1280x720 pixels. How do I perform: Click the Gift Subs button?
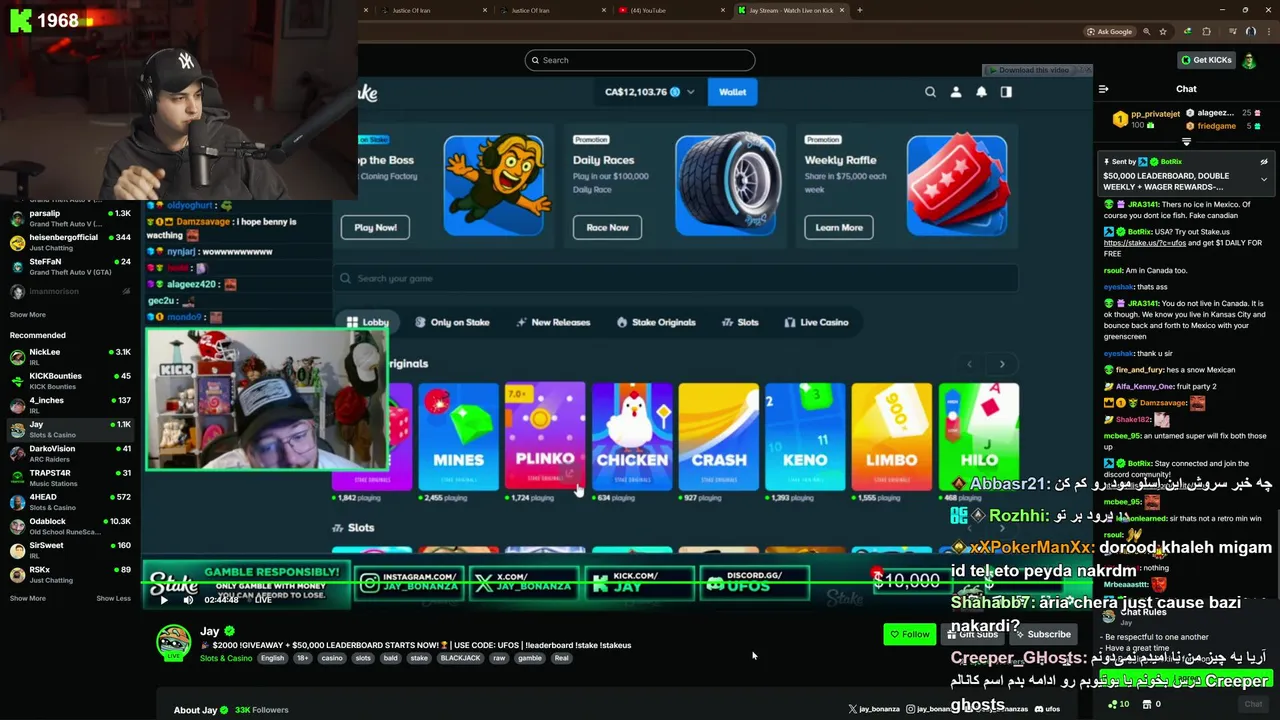(x=972, y=634)
